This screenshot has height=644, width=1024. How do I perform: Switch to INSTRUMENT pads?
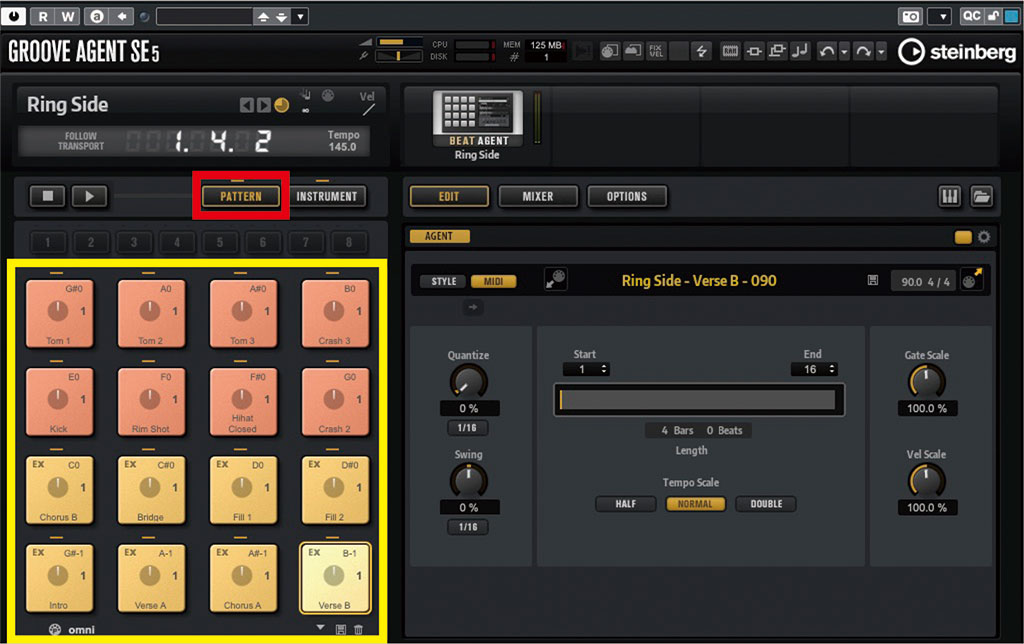[327, 196]
